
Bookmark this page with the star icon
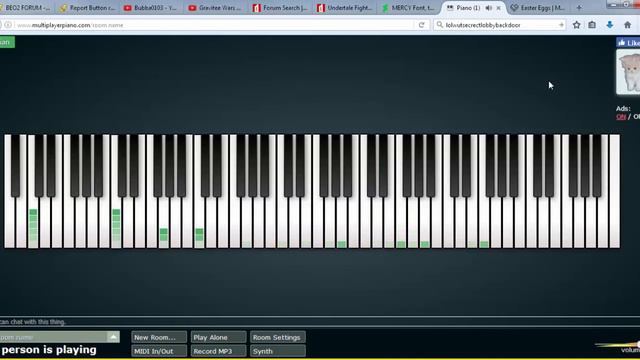pos(576,25)
